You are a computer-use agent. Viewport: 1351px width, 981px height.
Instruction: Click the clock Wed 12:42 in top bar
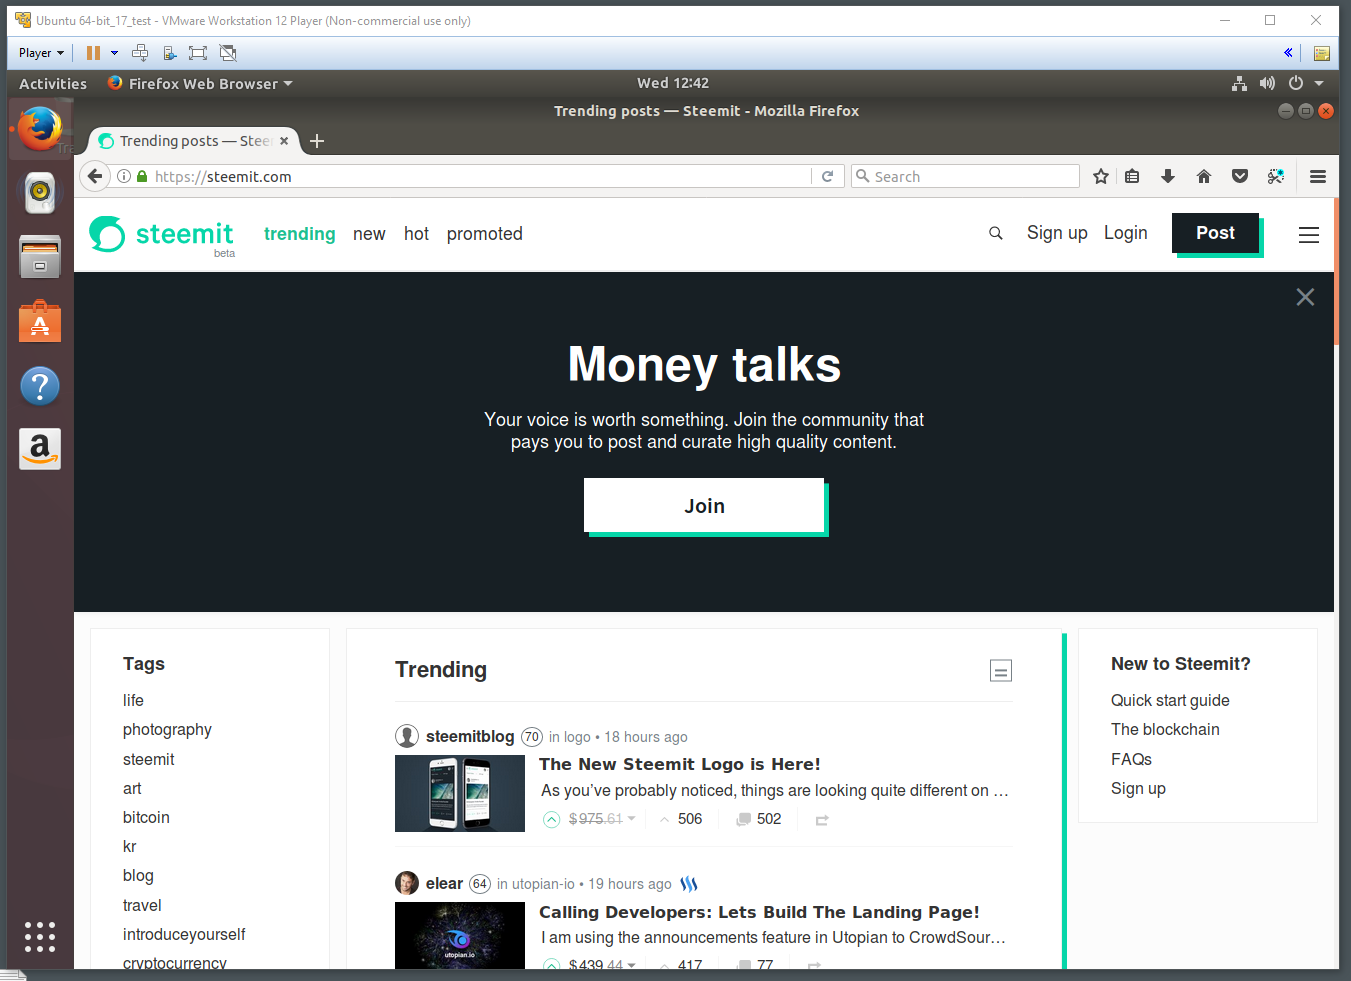tap(673, 83)
